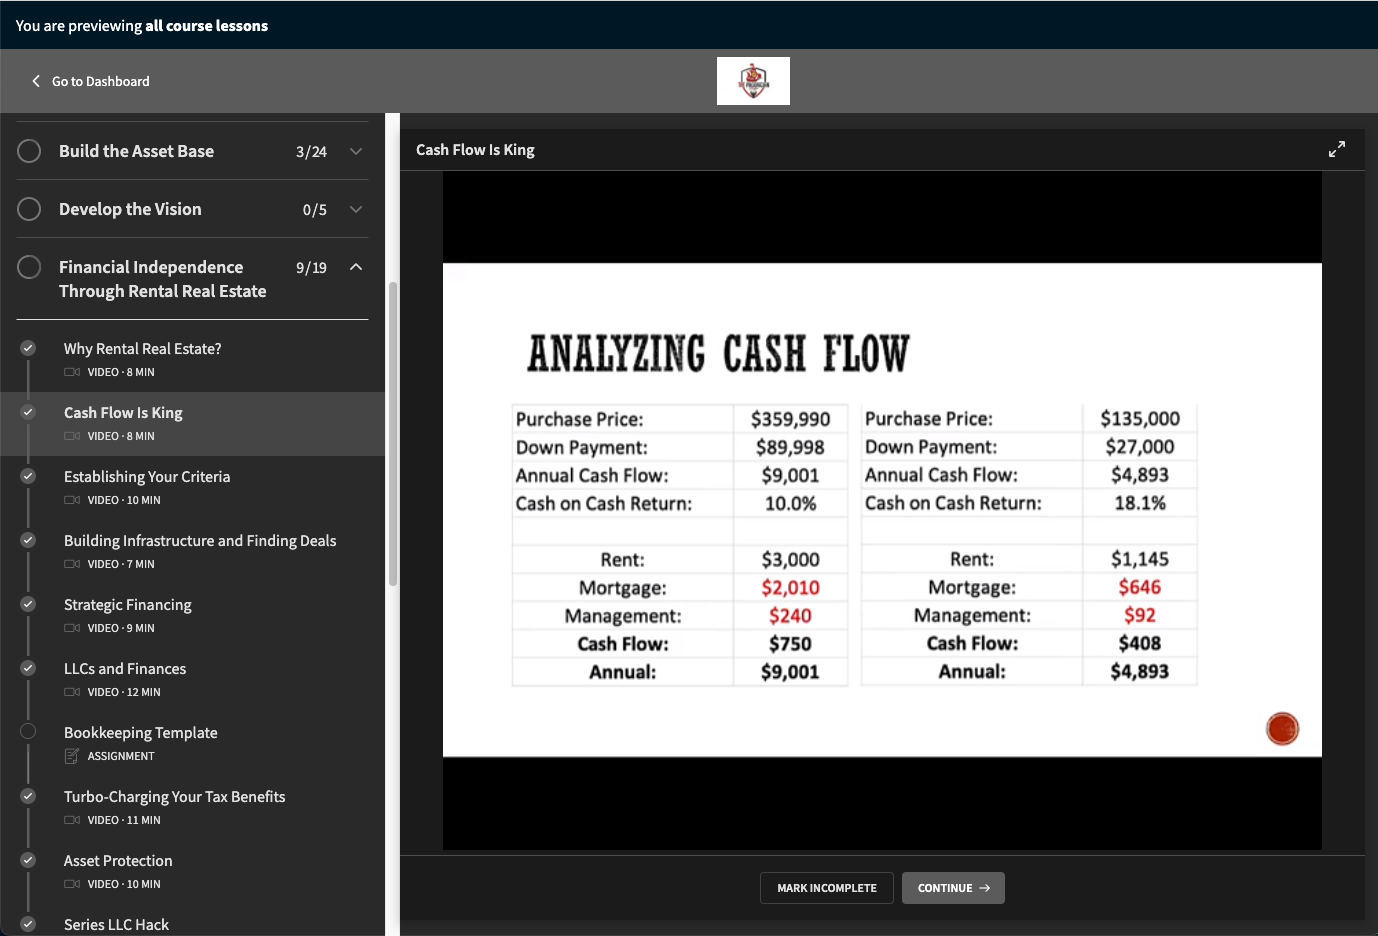Viewport: 1378px width, 936px height.
Task: Click the back arrow beside Go to Dashboard
Action: point(36,81)
